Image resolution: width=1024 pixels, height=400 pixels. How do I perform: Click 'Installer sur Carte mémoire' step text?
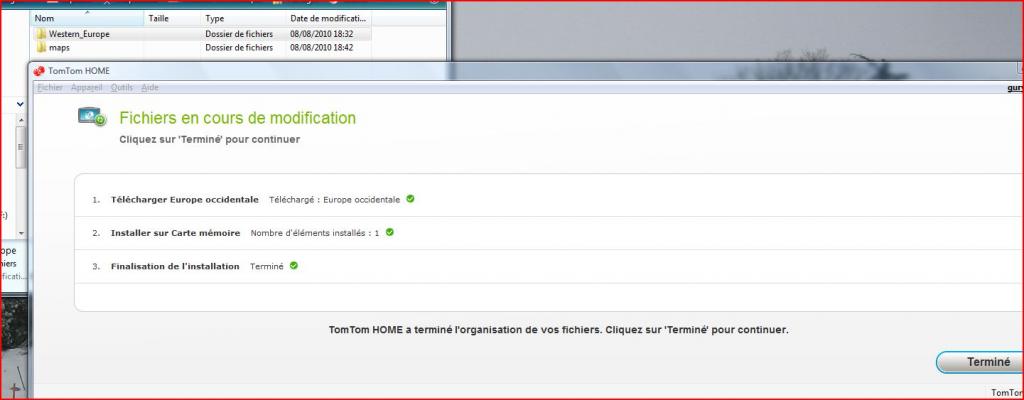click(x=176, y=233)
